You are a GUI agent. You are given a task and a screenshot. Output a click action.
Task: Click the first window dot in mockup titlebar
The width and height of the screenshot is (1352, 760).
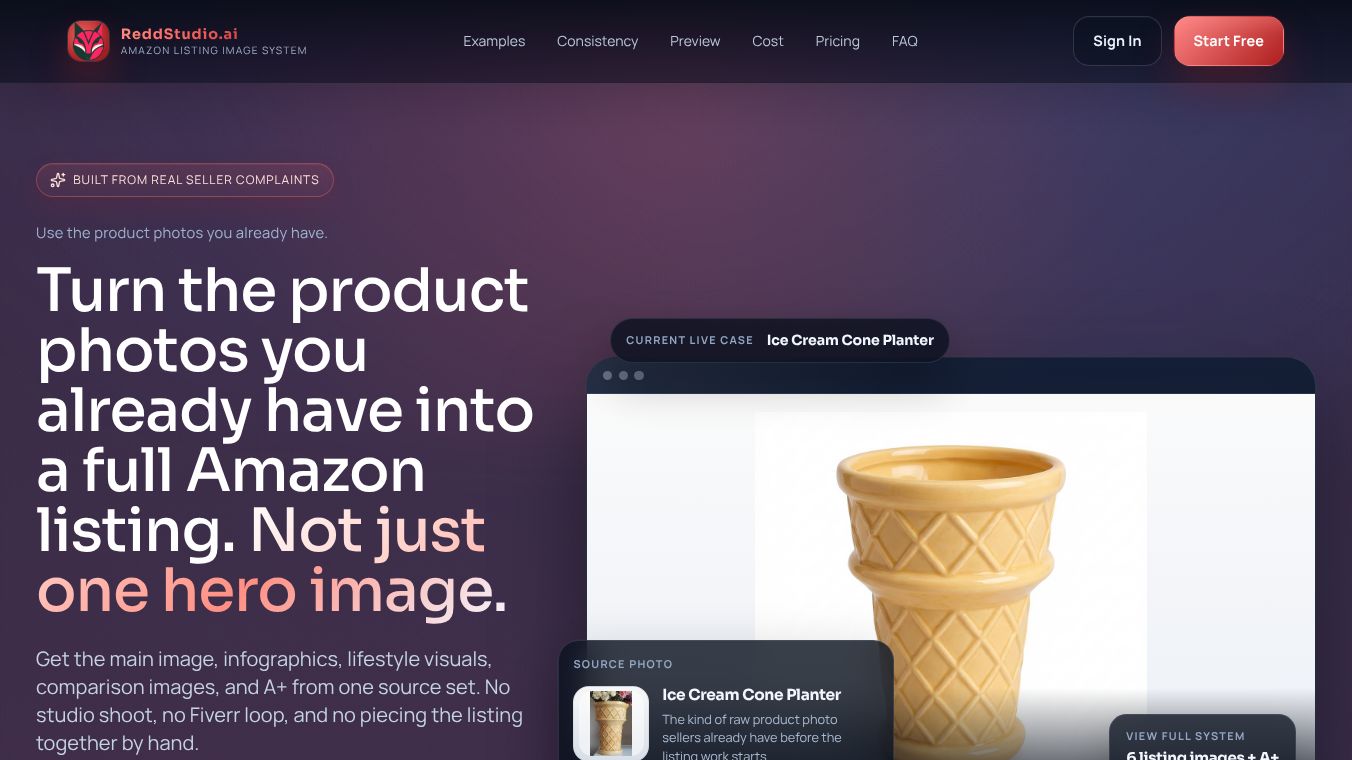(607, 376)
